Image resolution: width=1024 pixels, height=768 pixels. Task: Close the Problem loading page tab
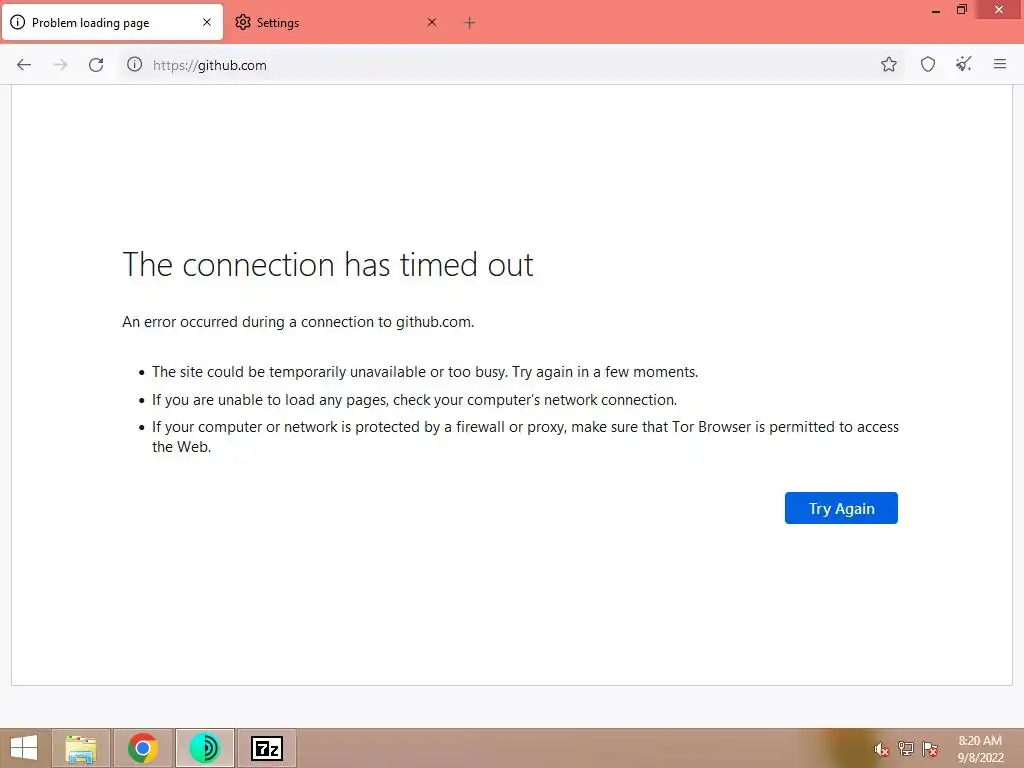(x=206, y=22)
